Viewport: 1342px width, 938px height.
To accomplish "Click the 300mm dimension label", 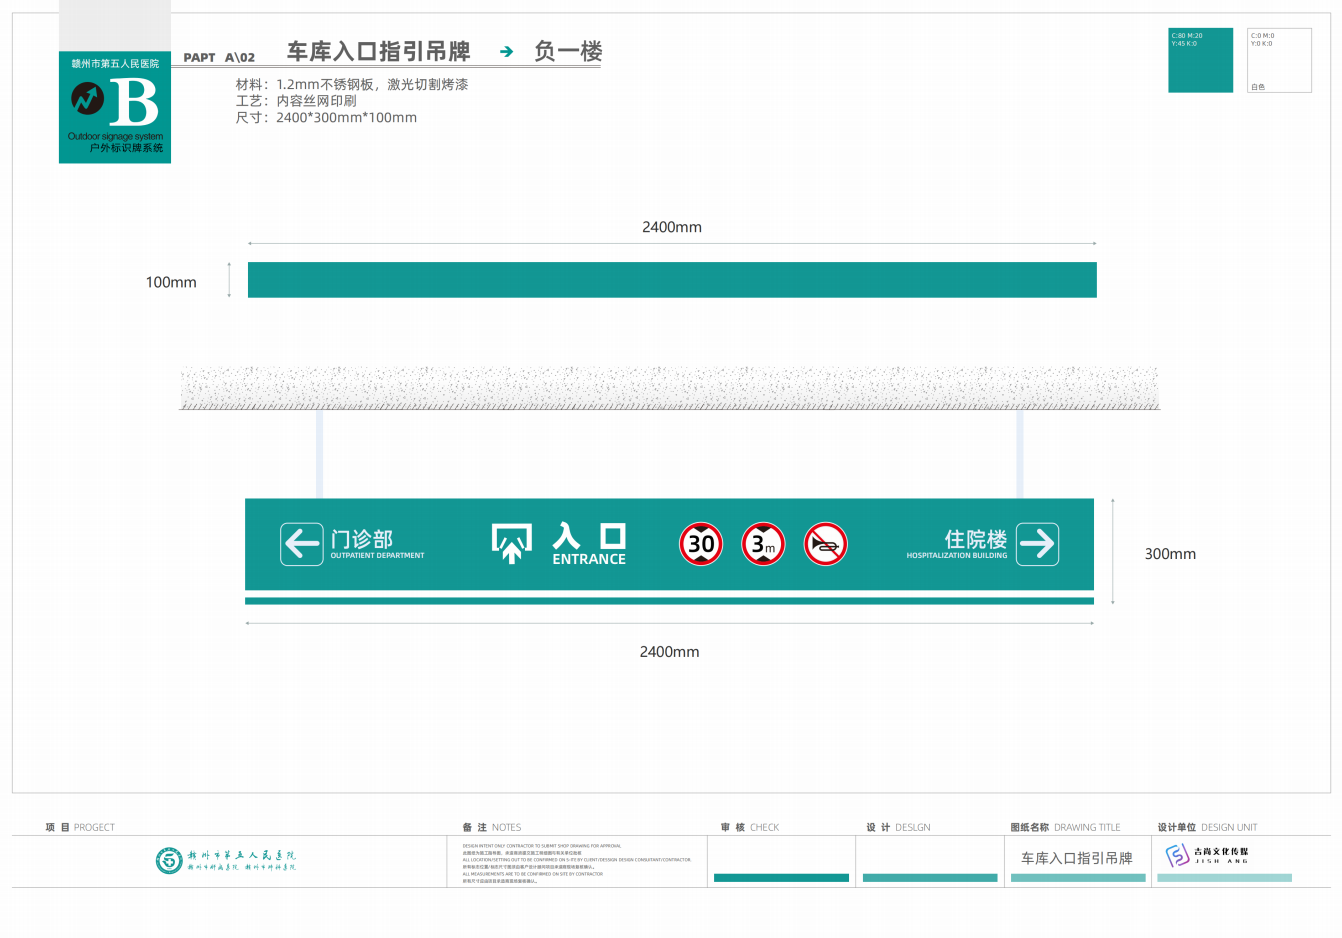I will 1170,554.
